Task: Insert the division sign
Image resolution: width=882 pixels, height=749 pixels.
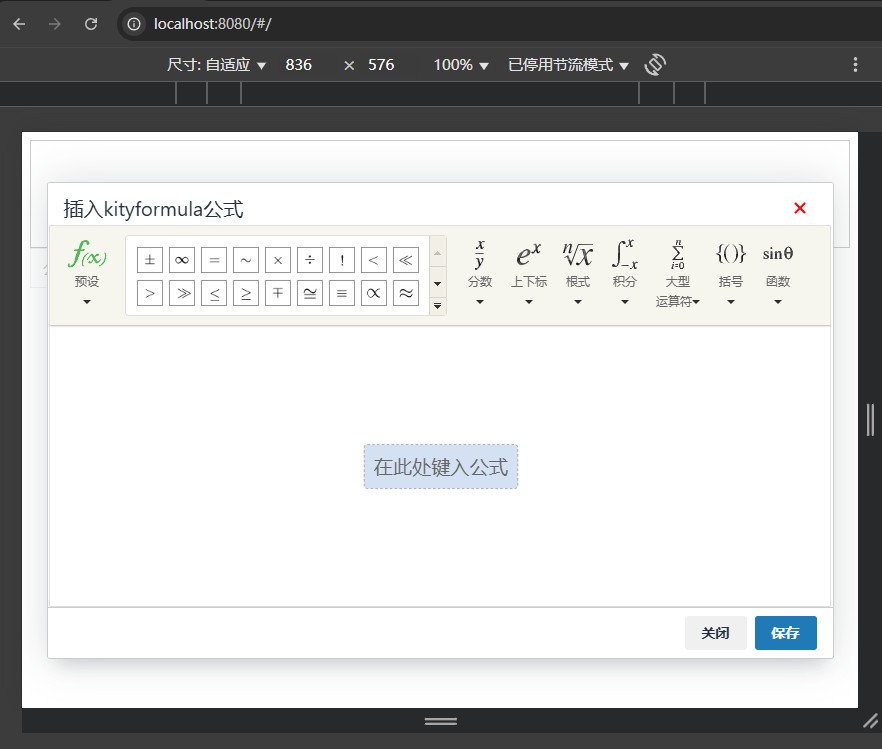Action: 310,260
